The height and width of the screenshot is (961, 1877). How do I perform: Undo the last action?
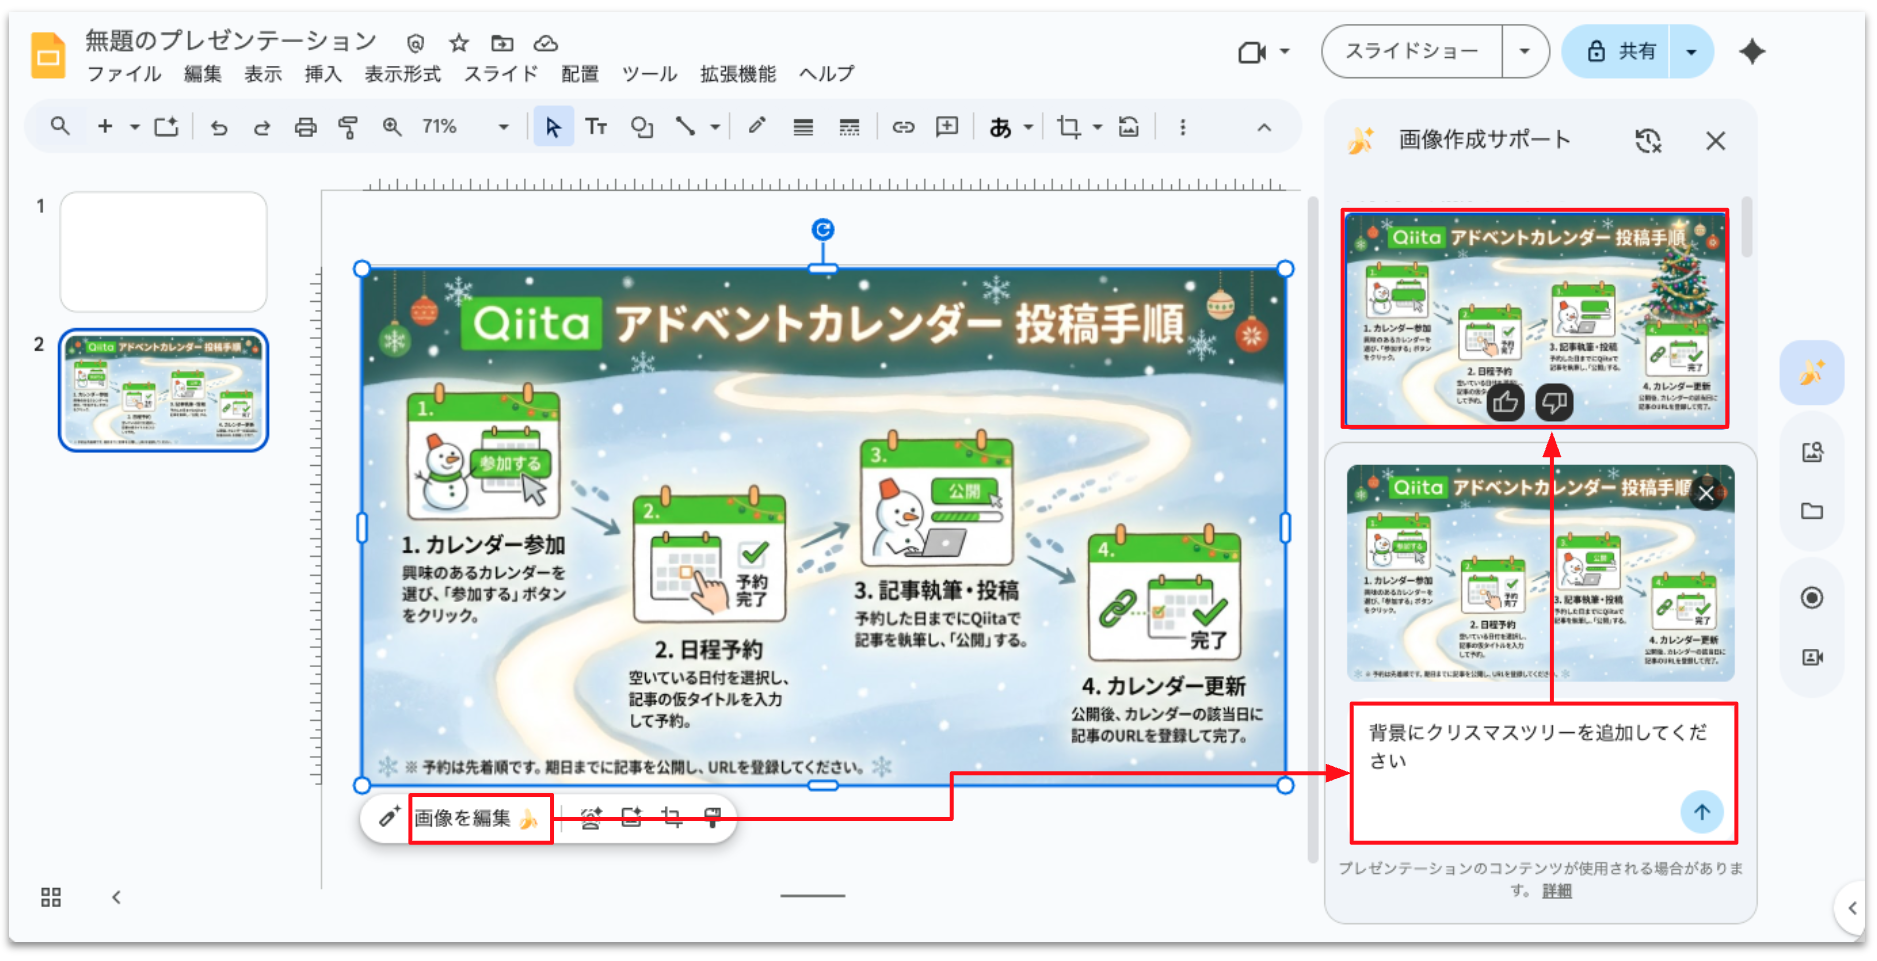[219, 127]
